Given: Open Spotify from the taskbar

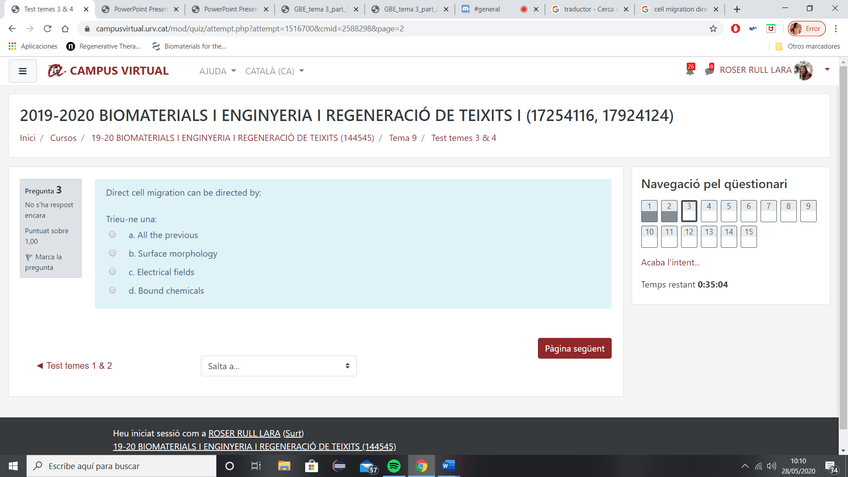Looking at the screenshot, I should click(x=394, y=466).
